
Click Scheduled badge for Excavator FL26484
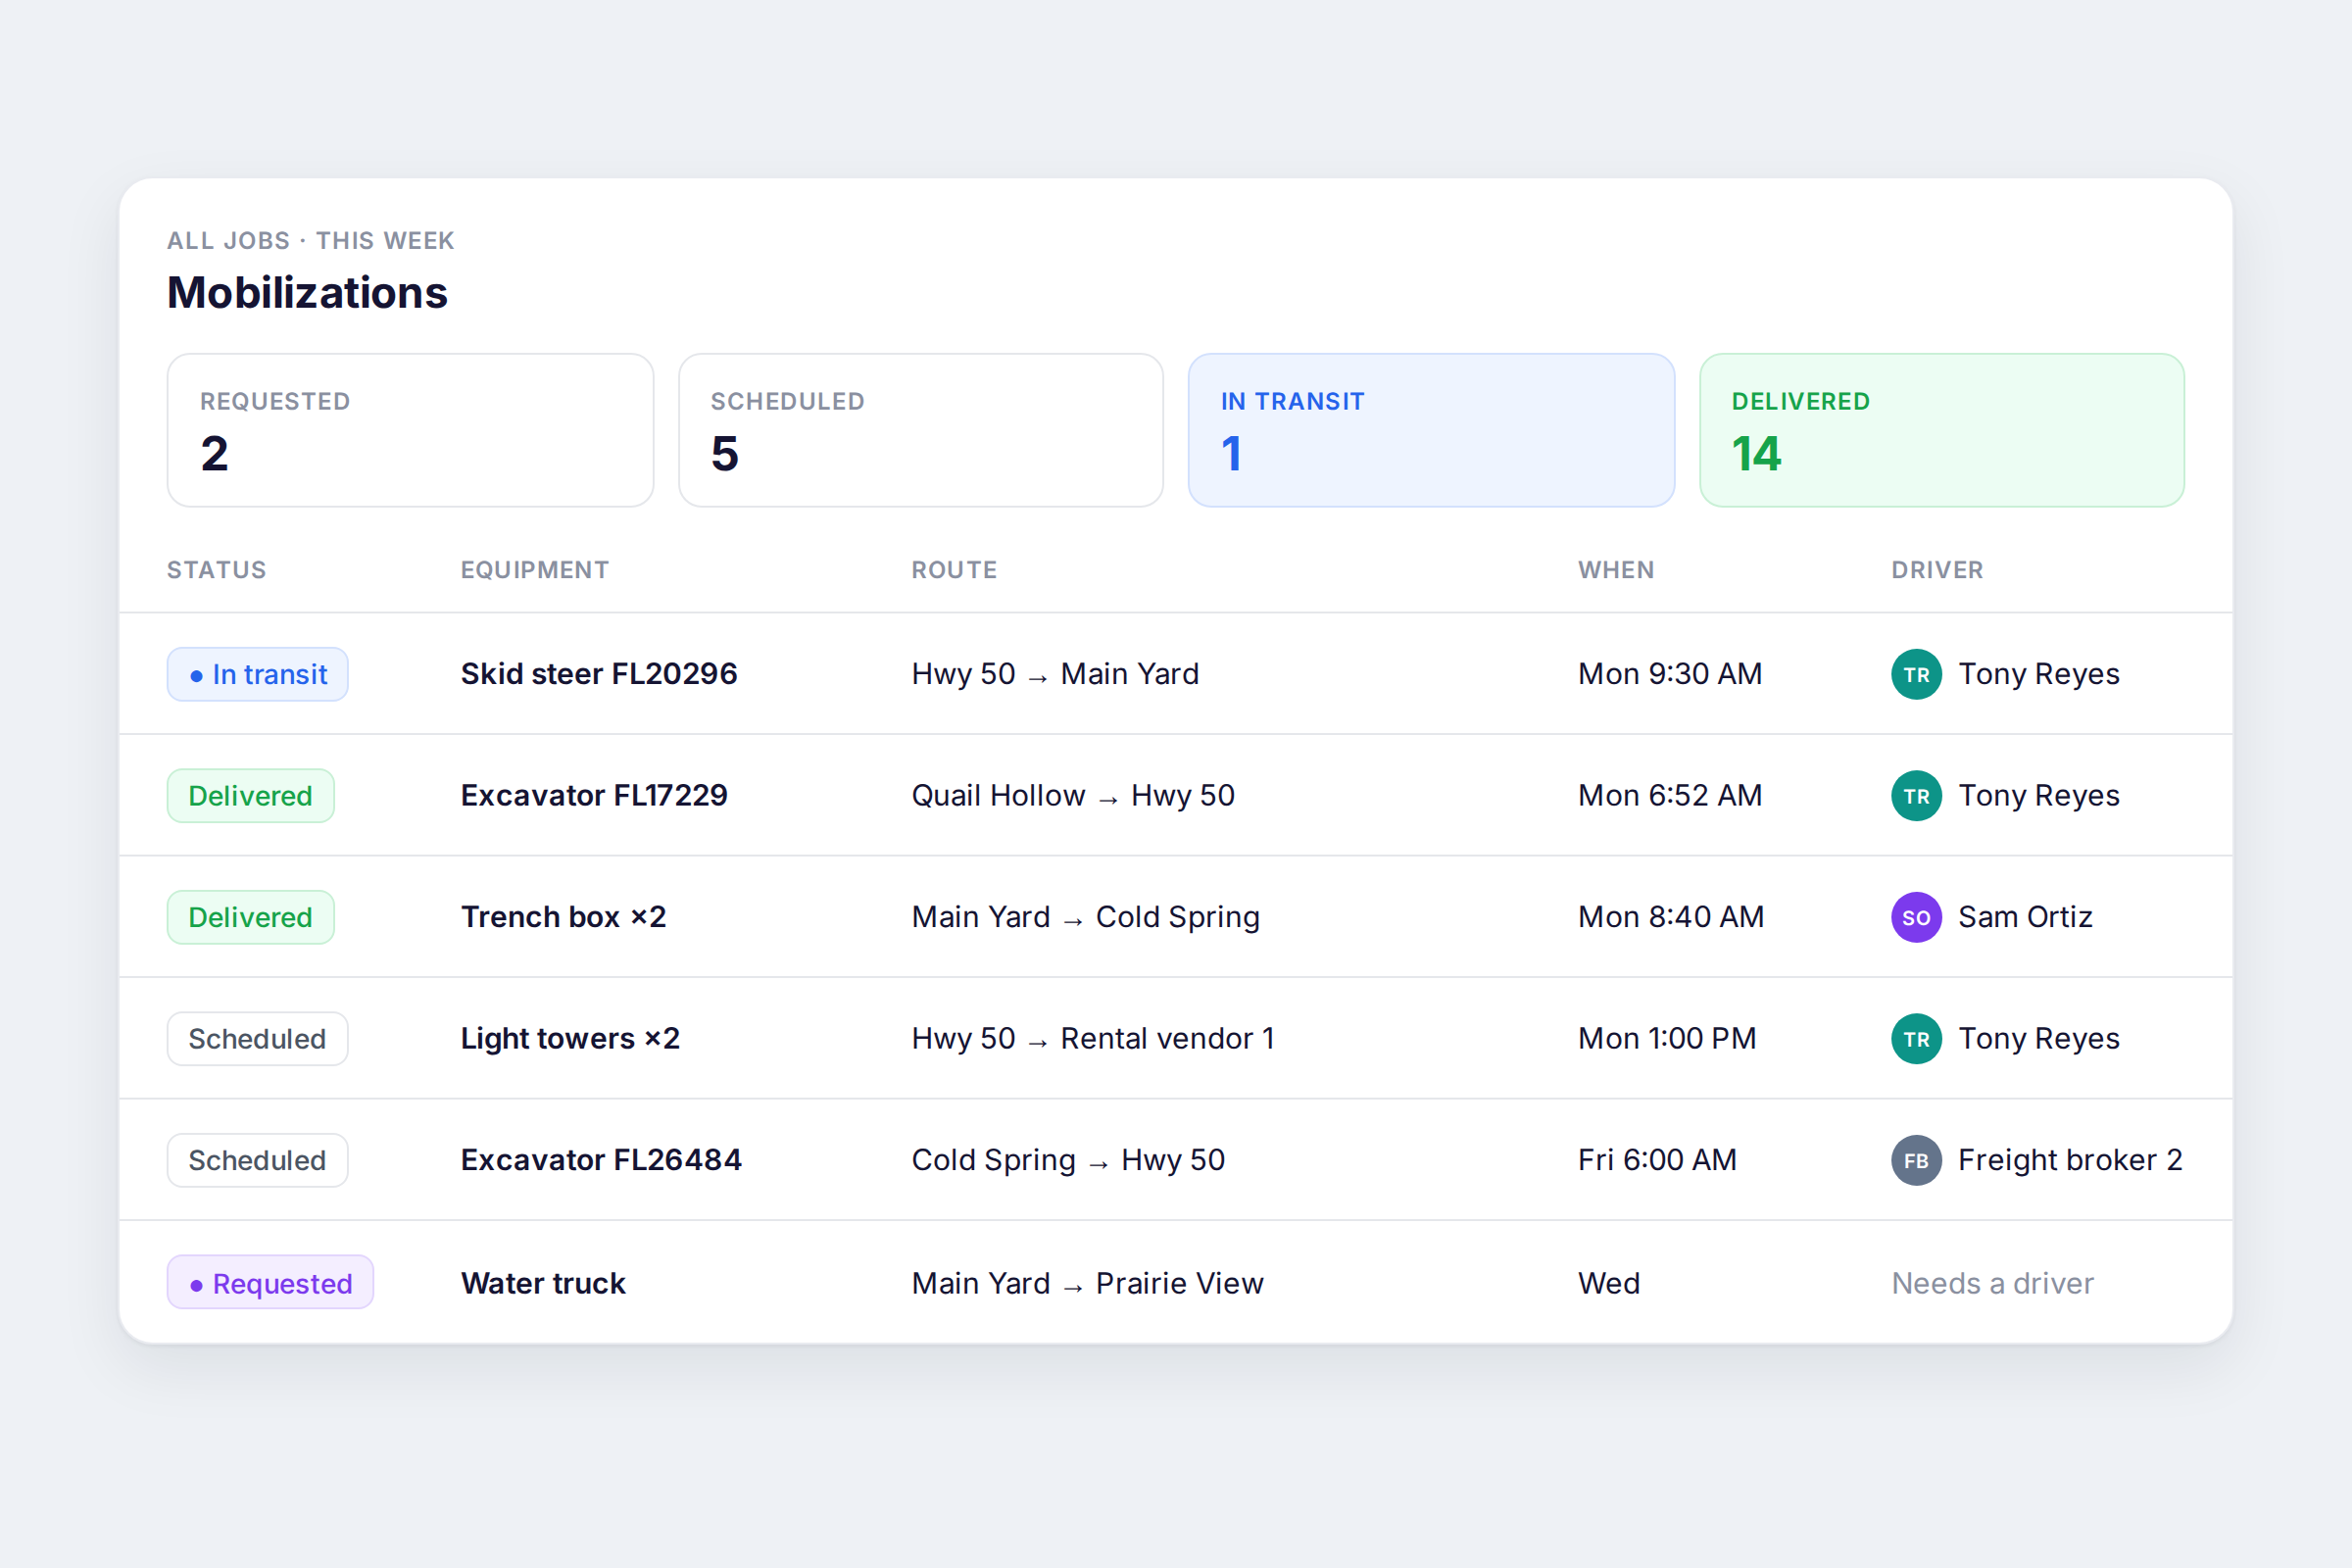pos(257,1160)
